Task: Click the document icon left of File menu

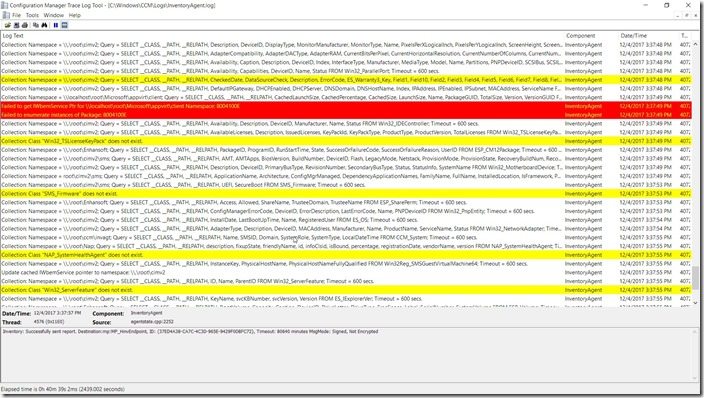Action: (x=6, y=15)
